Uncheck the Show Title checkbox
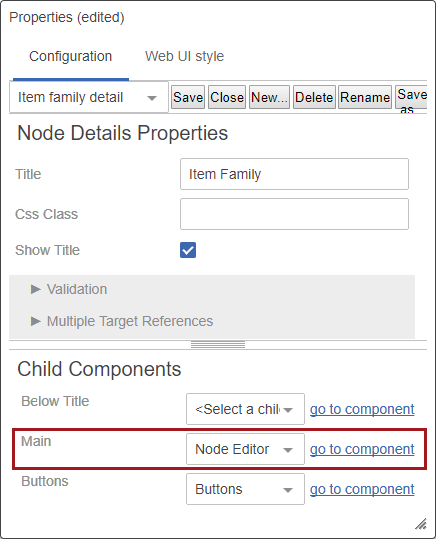The width and height of the screenshot is (436, 539). point(188,250)
